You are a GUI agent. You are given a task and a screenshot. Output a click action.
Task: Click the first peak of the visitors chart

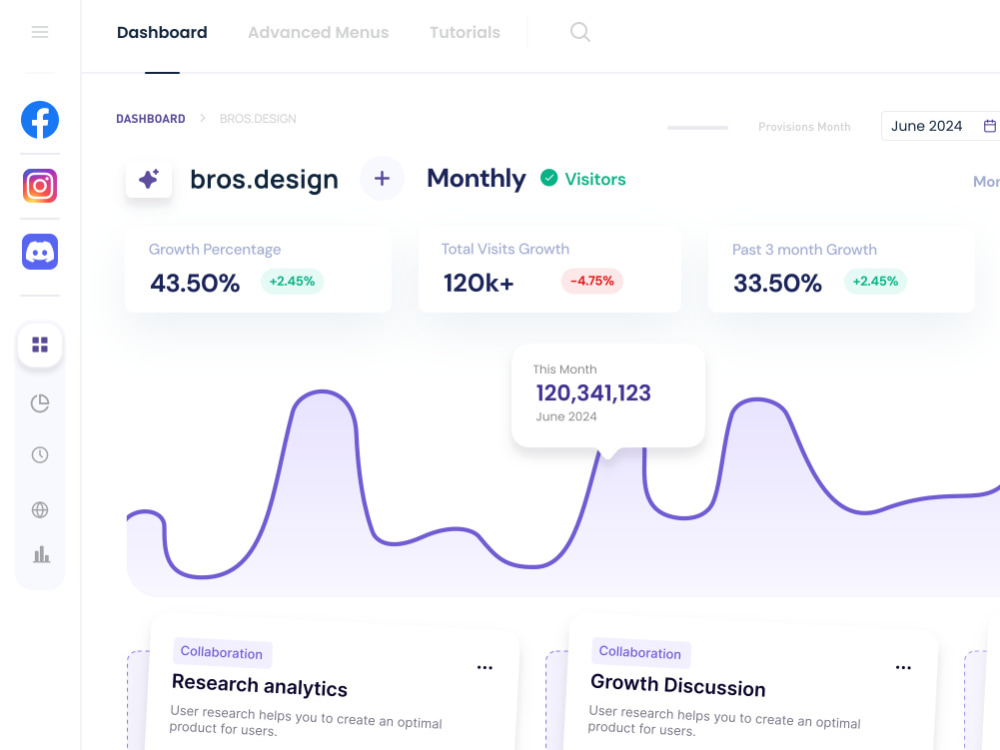(x=322, y=392)
